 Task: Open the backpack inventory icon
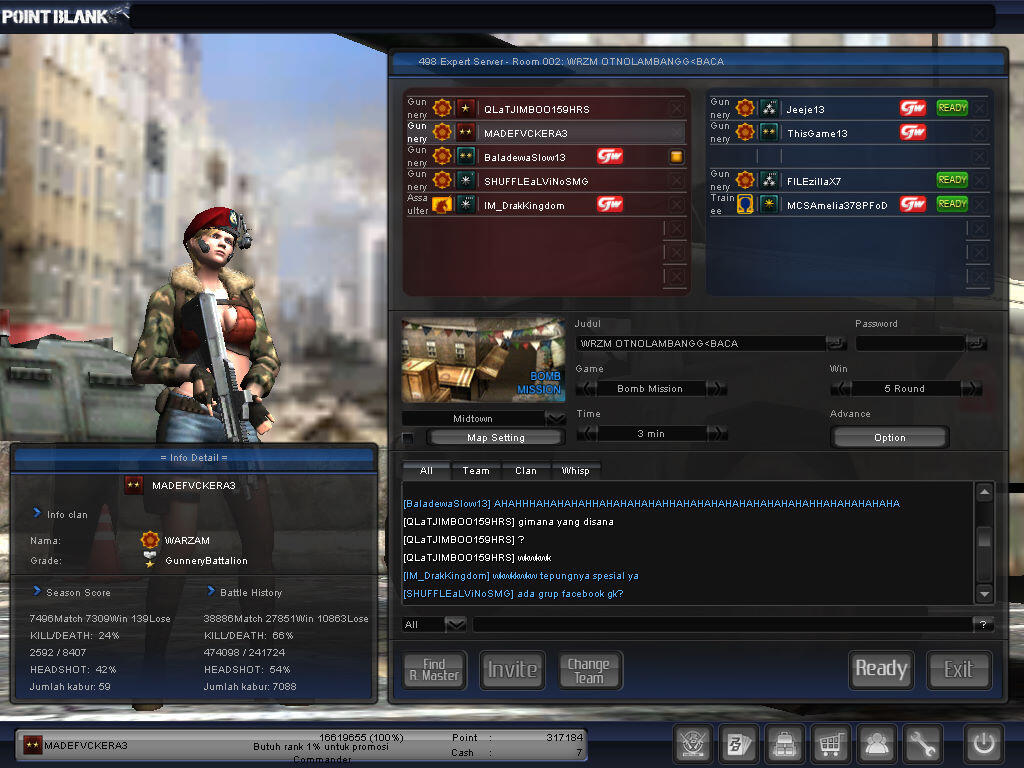784,744
